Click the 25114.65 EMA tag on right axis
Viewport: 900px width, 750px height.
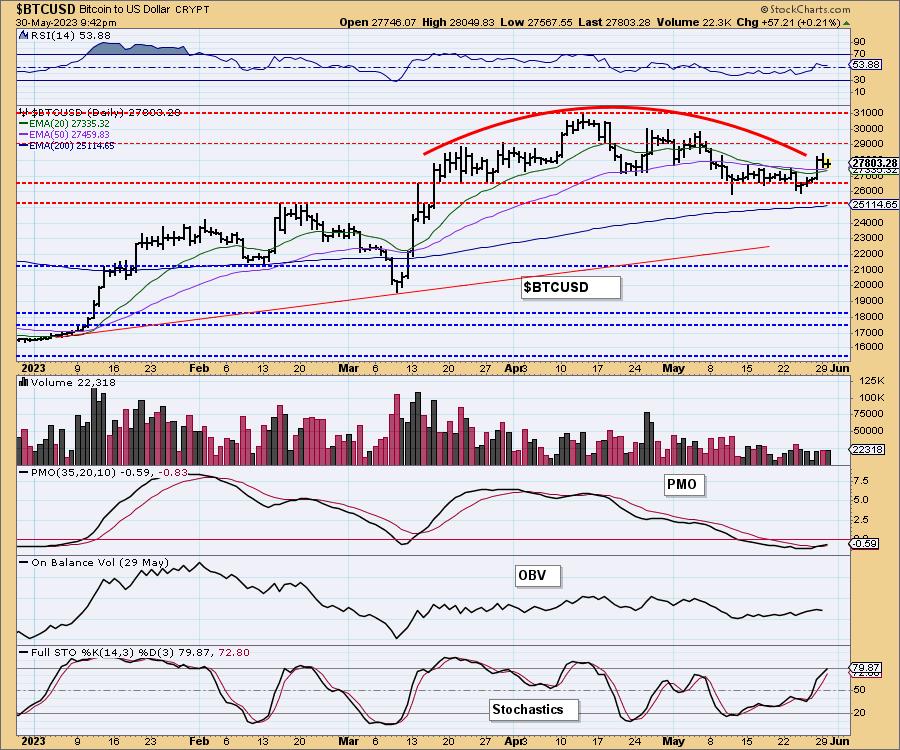click(x=875, y=204)
